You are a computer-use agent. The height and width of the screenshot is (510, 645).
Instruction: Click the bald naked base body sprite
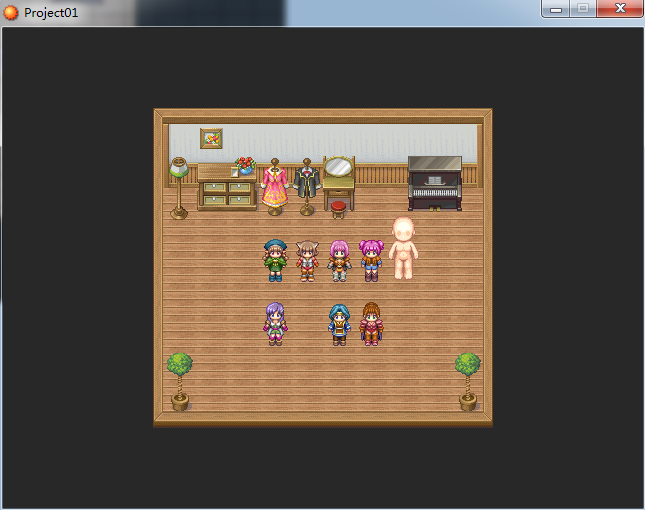click(404, 248)
